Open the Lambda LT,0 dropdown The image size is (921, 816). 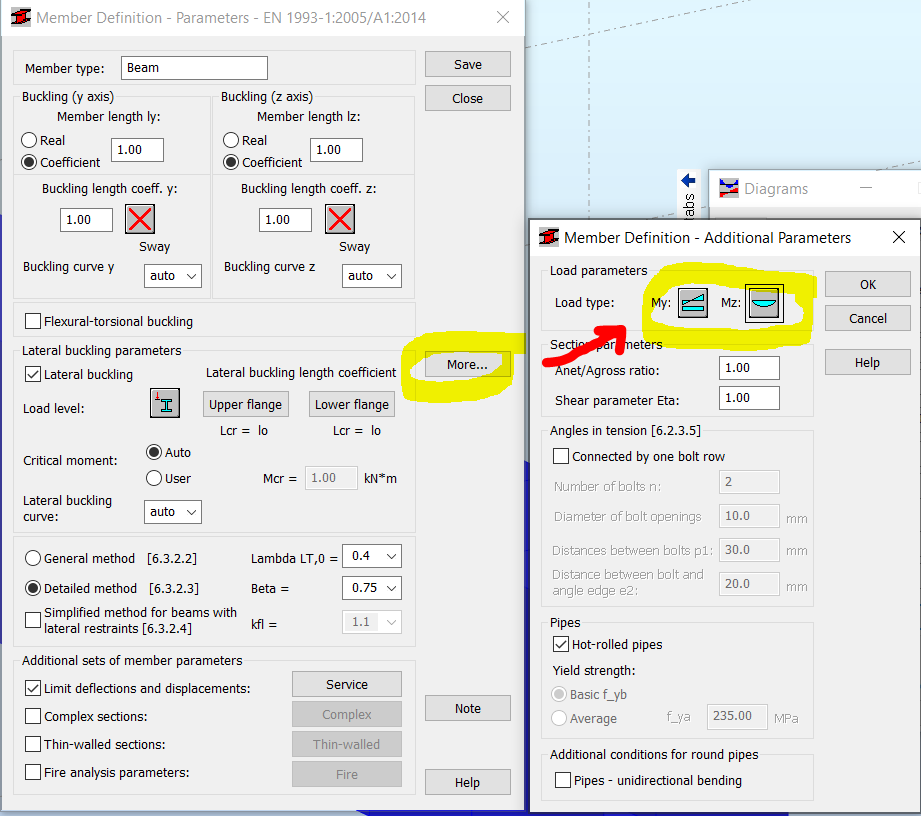pyautogui.click(x=371, y=555)
